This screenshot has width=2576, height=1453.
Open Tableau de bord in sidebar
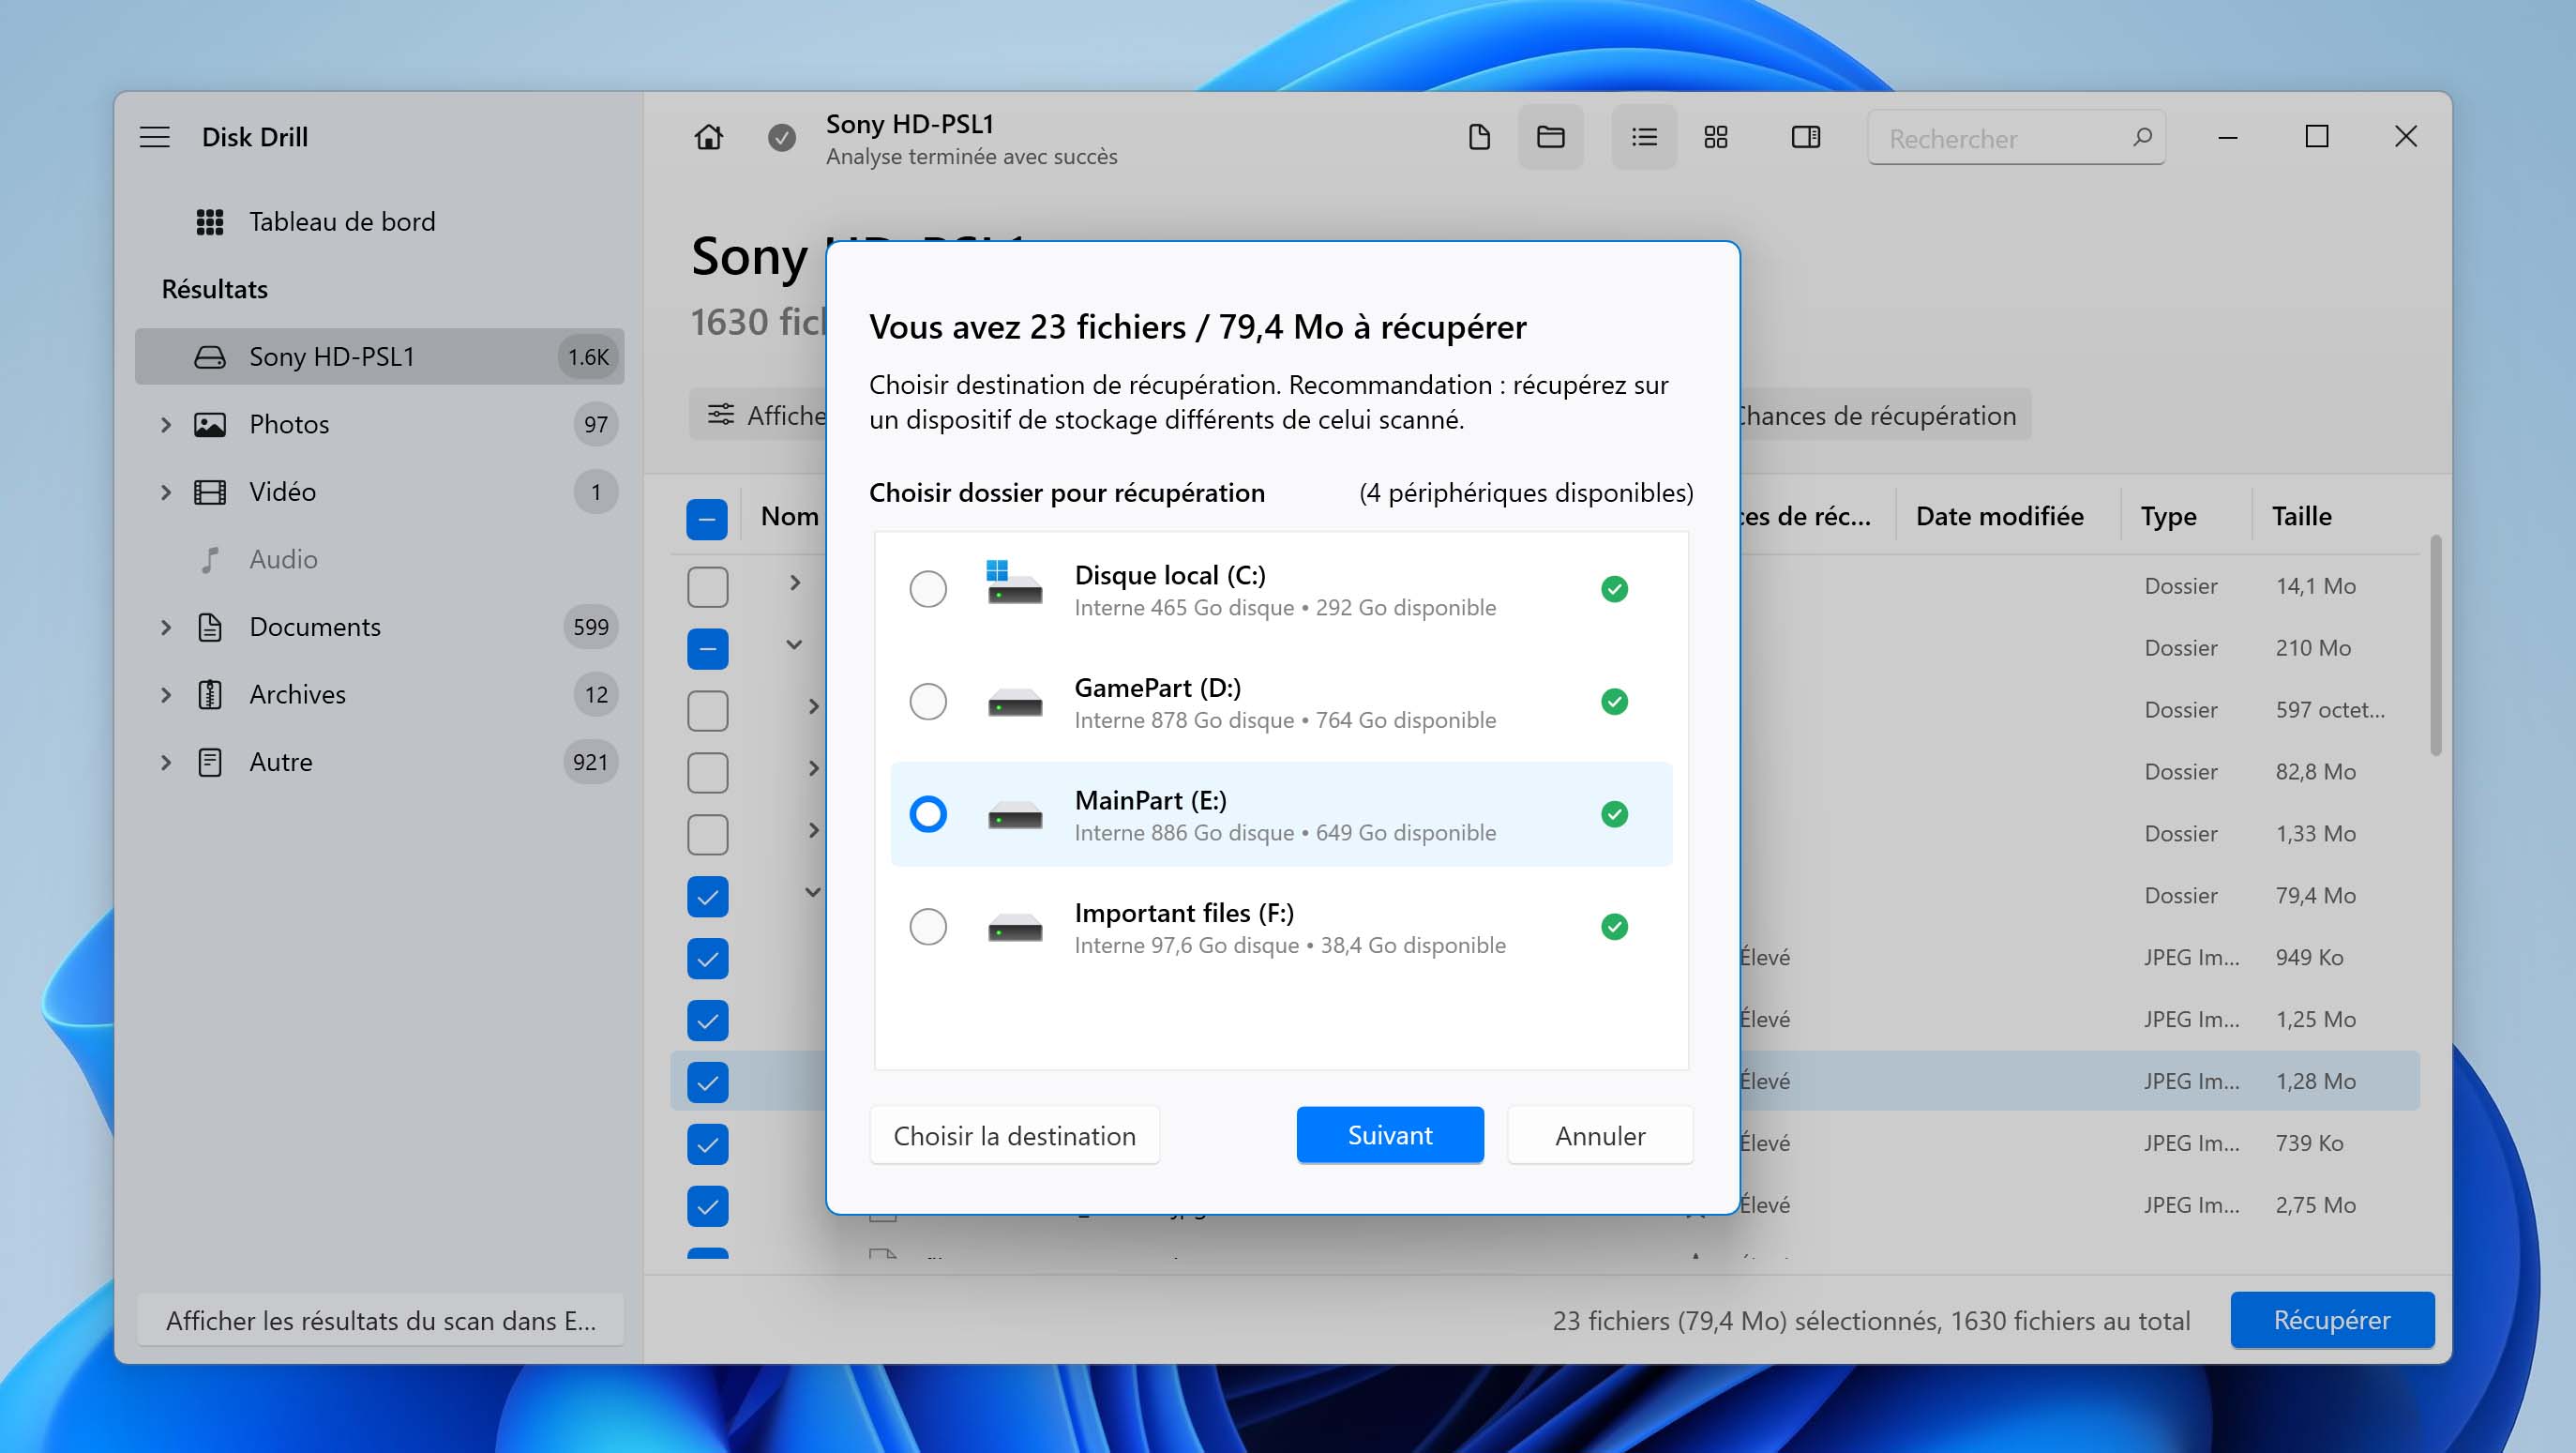click(380, 222)
